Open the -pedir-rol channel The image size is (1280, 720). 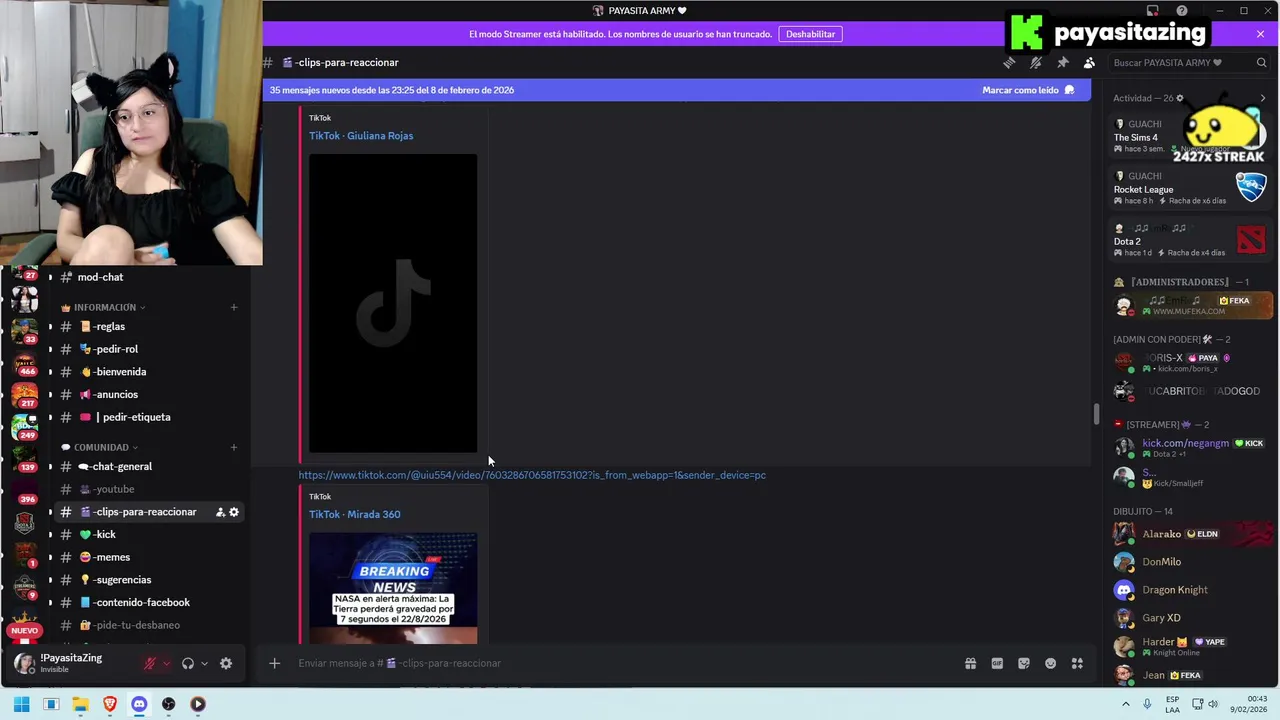[146, 349]
